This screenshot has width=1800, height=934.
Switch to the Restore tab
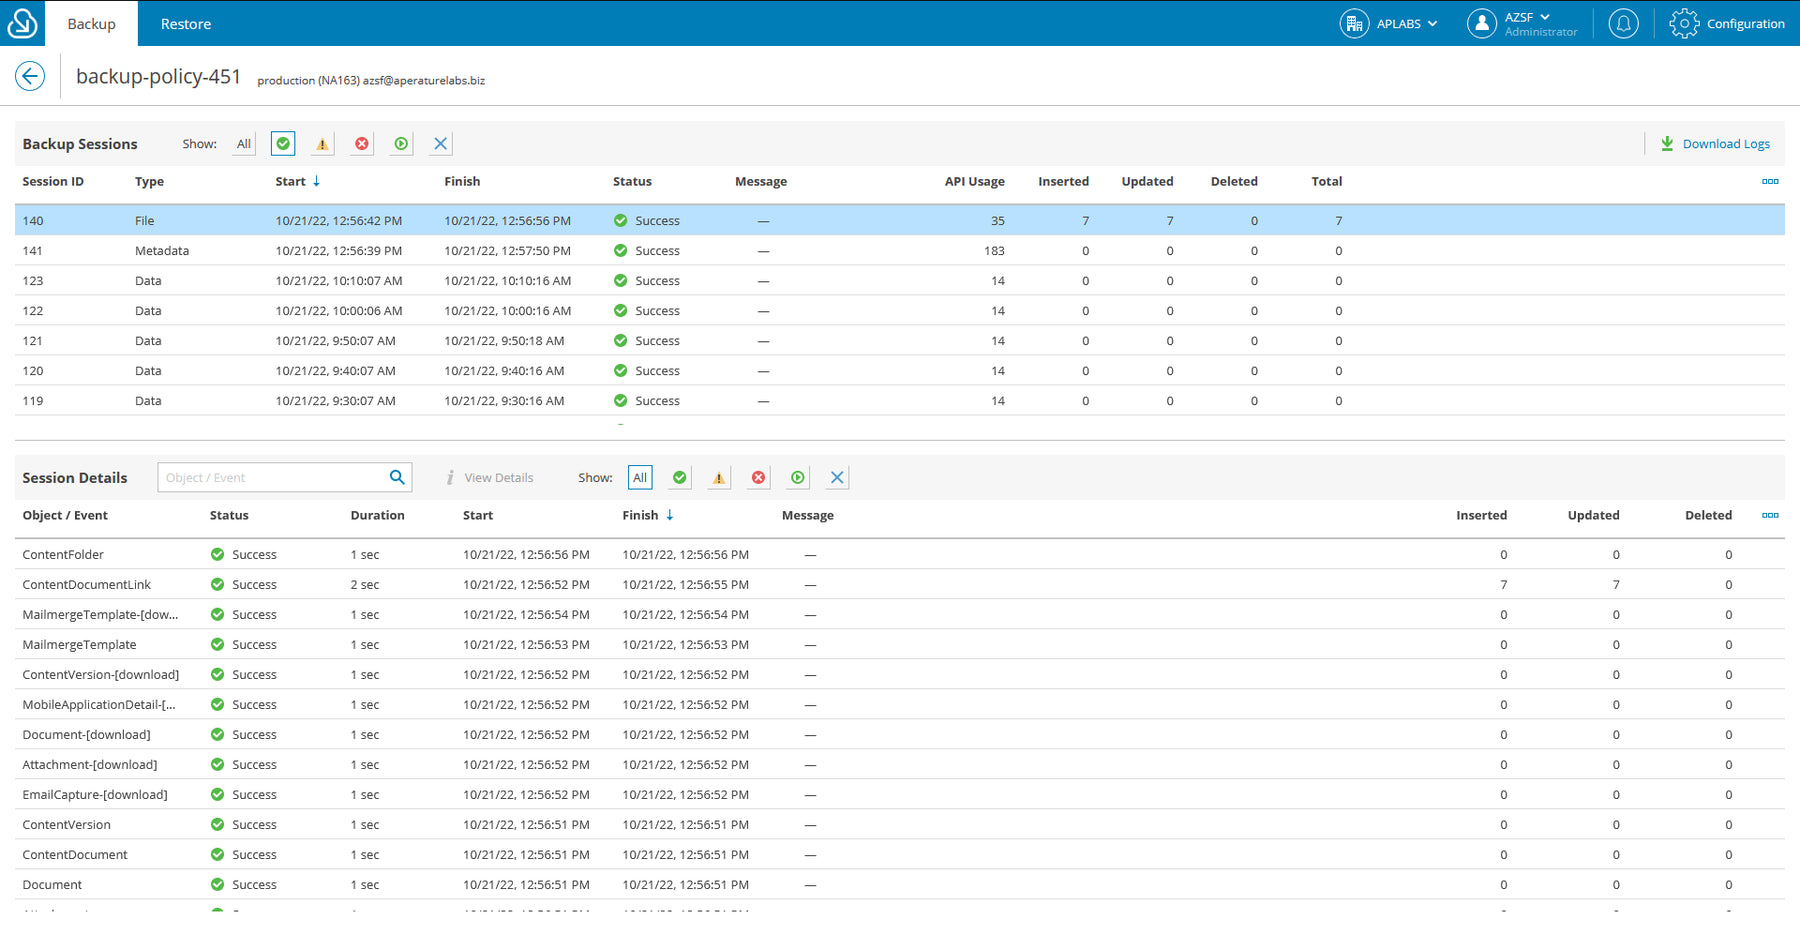[186, 24]
